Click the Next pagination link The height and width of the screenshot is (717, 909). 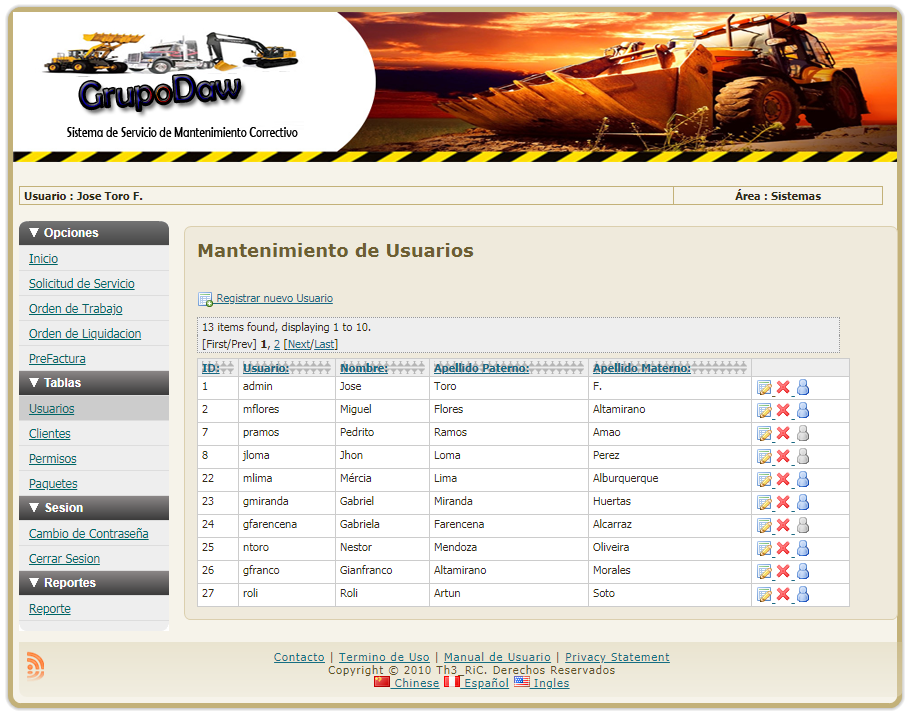[299, 344]
